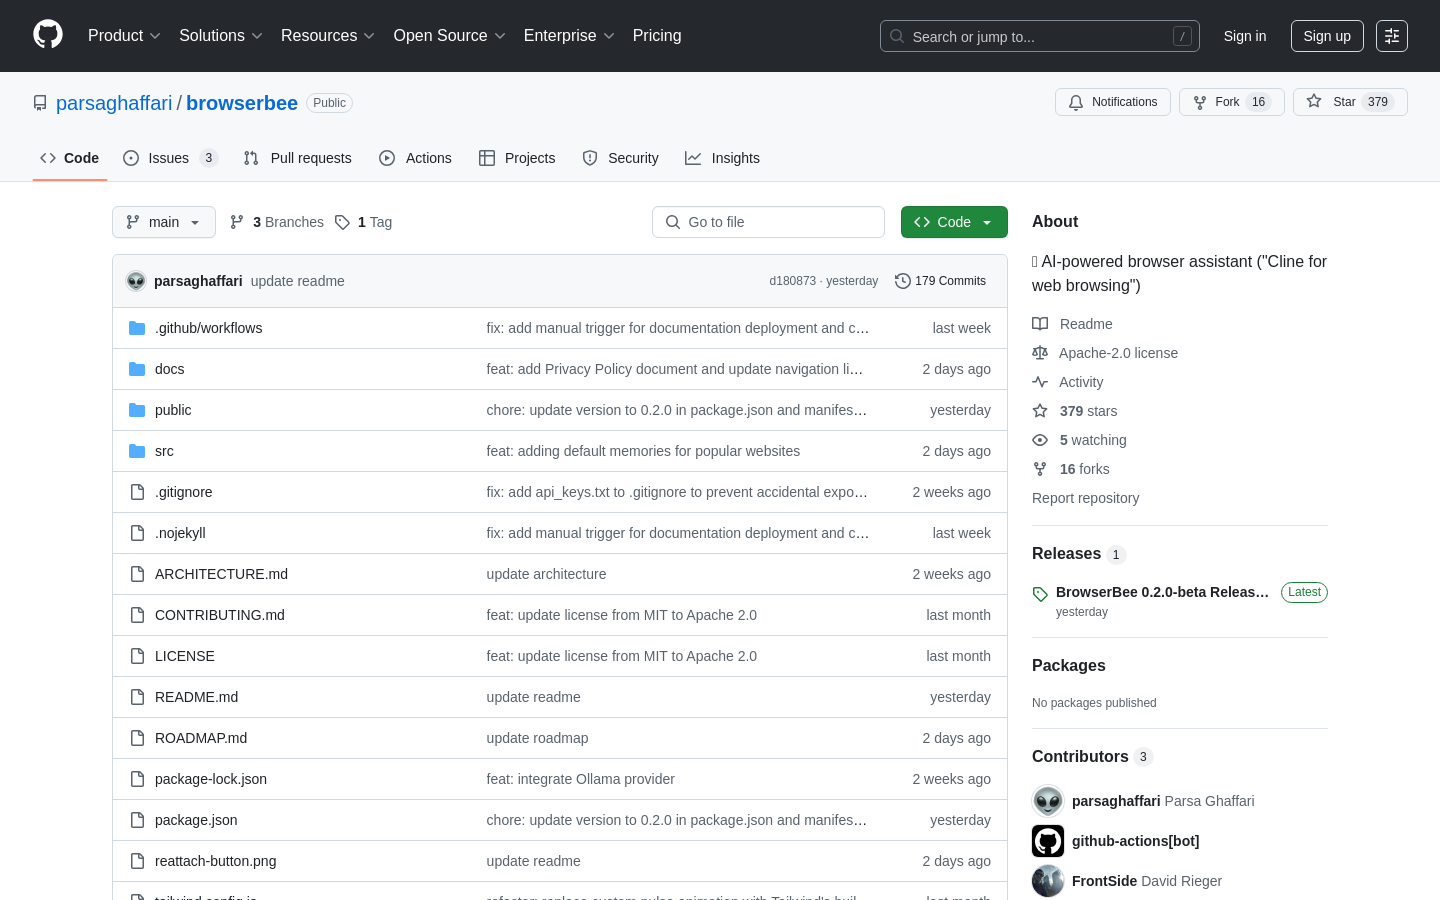This screenshot has height=900, width=1440.
Task: Switch to the Code tab
Action: 70,158
